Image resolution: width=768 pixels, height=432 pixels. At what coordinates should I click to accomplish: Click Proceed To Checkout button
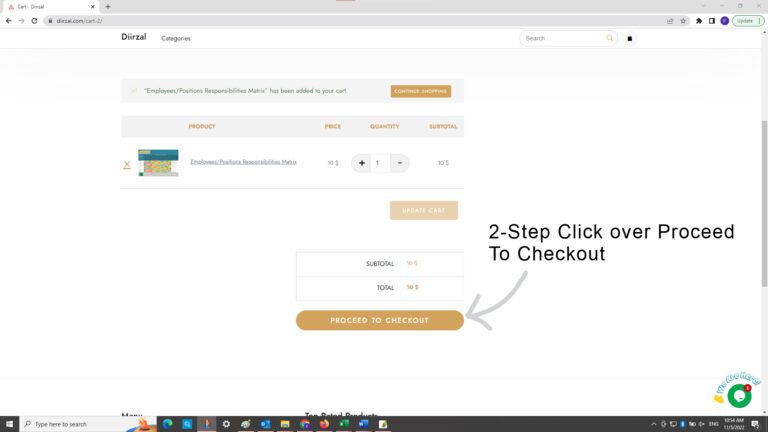click(380, 320)
